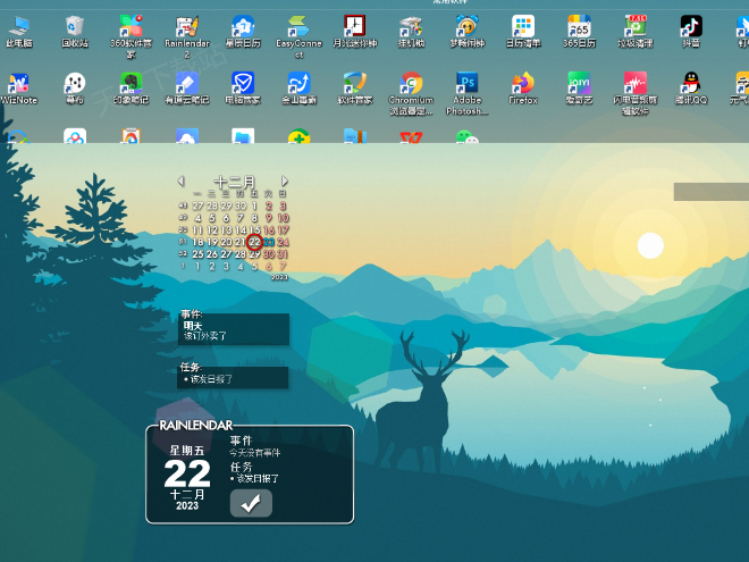Launch the 360软件管家 shortcut

point(131,36)
